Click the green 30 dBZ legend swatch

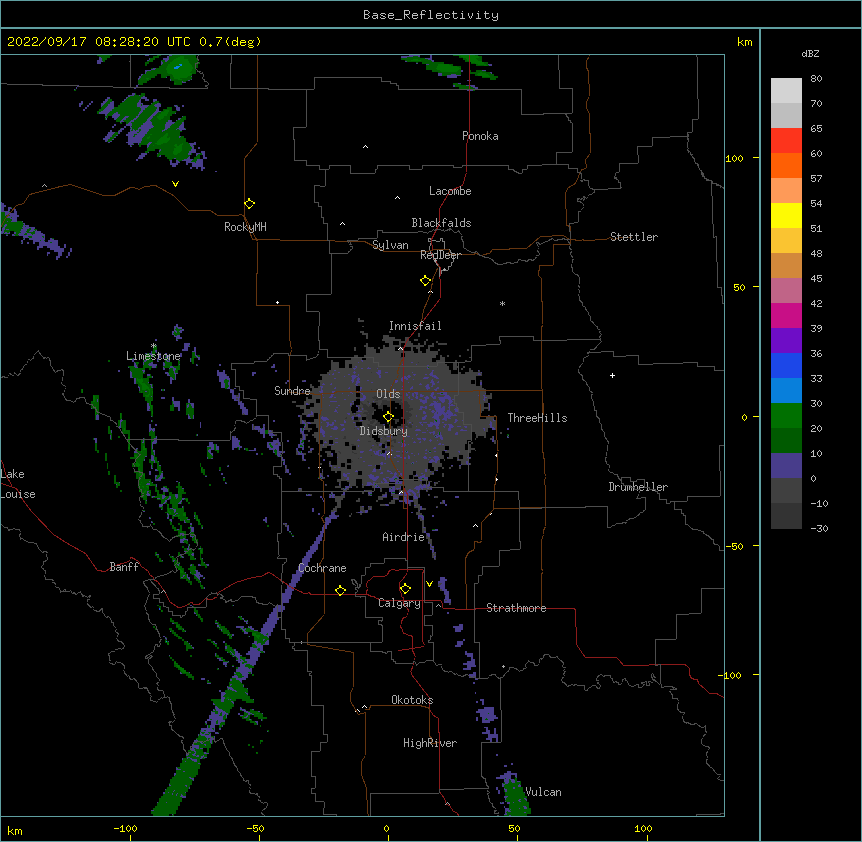coord(786,416)
